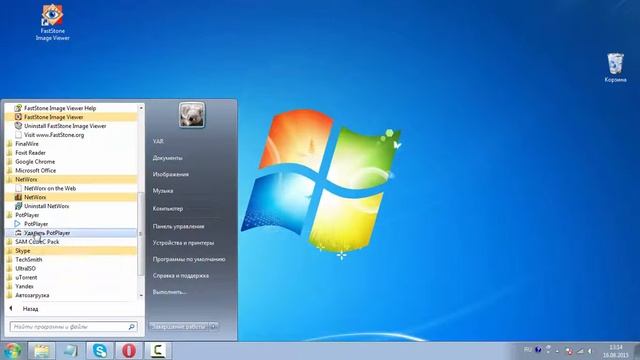
Task: Open Skype from the taskbar
Action: click(100, 351)
